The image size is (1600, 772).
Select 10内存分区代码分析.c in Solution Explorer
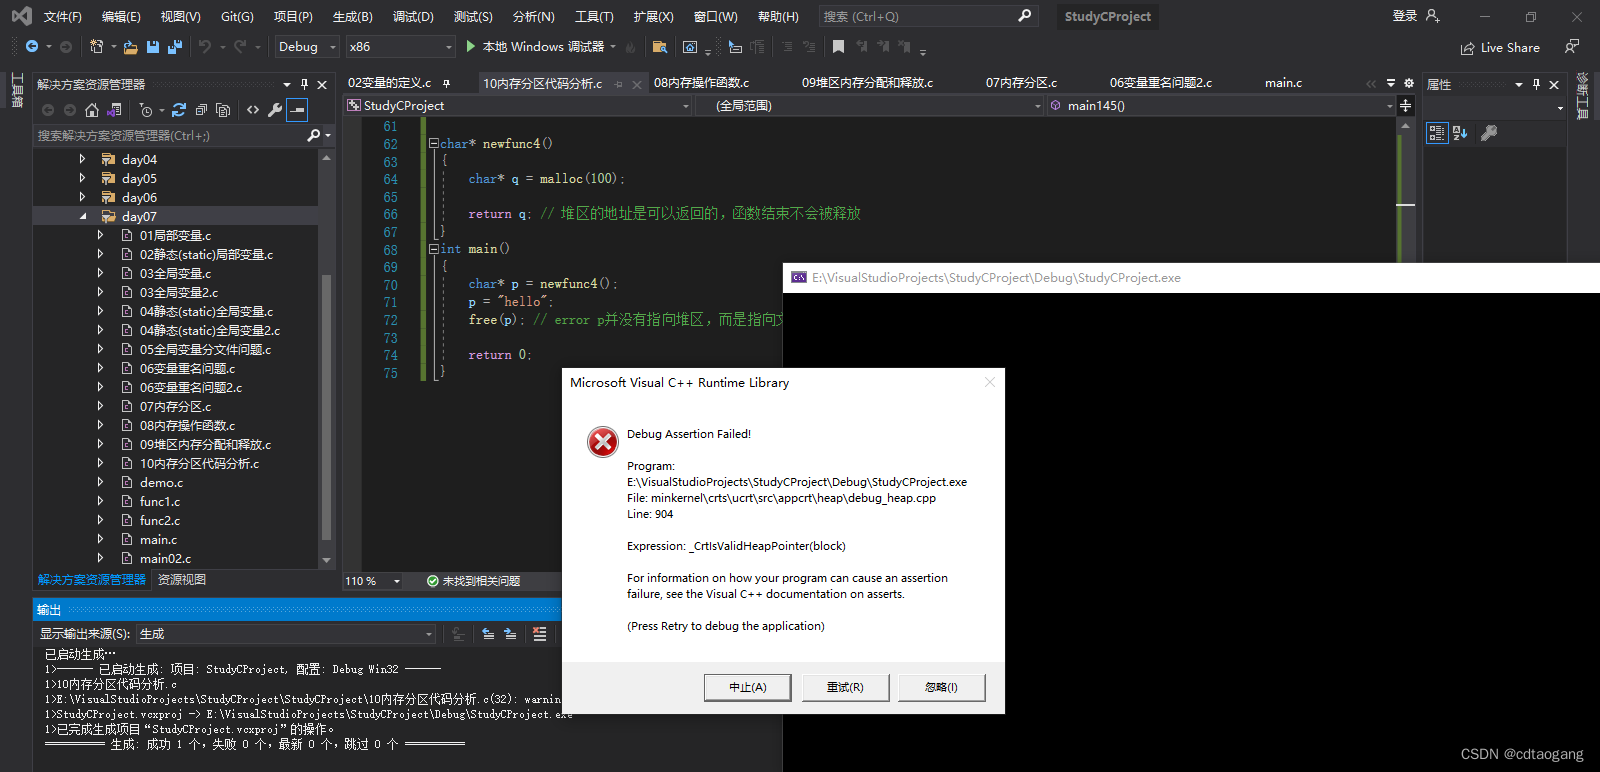[x=198, y=464]
